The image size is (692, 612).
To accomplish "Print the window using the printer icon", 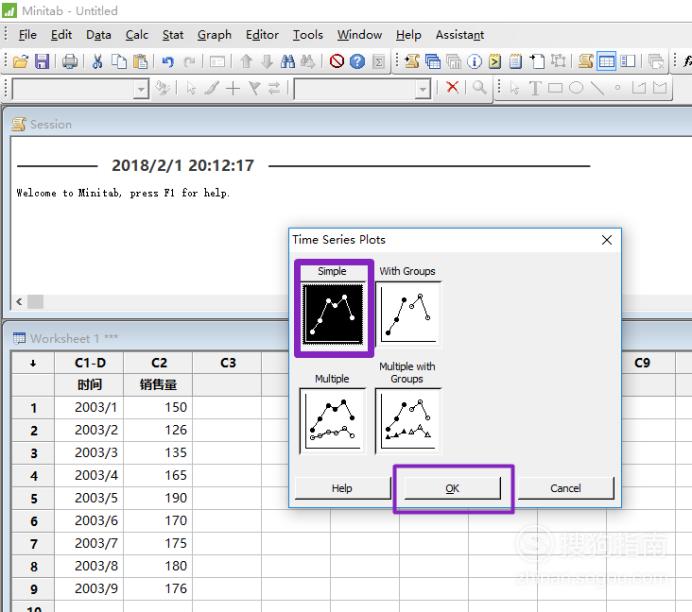I will click(70, 61).
